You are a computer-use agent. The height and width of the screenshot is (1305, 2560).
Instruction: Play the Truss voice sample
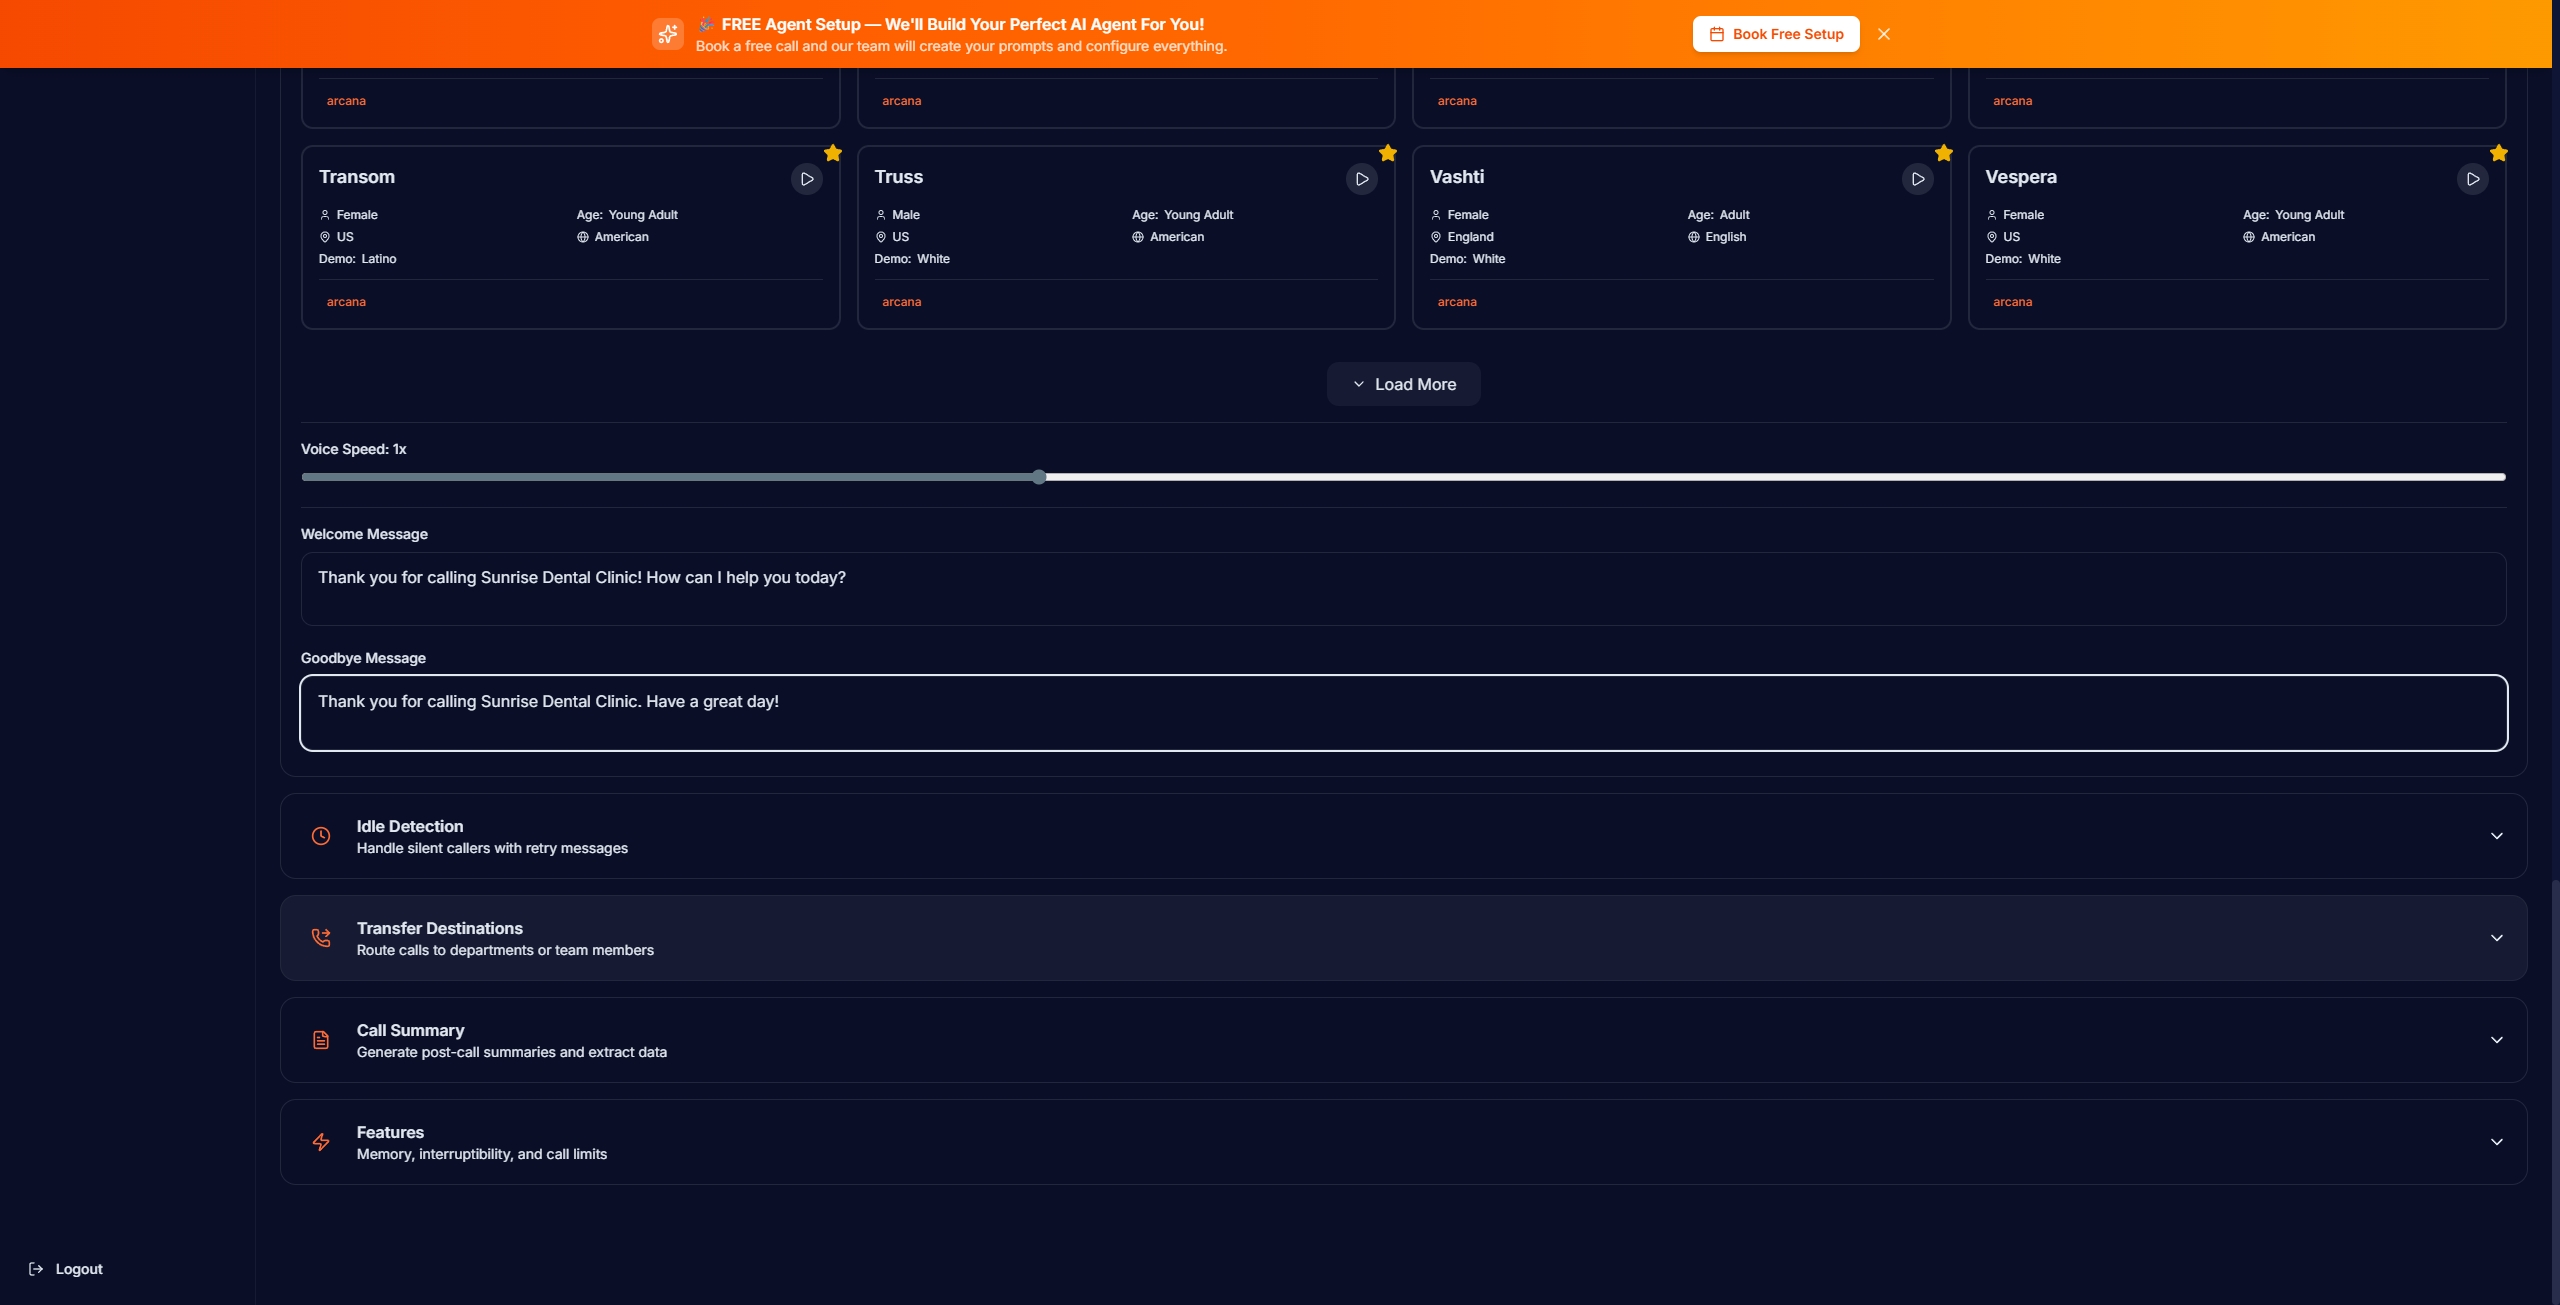point(1361,179)
